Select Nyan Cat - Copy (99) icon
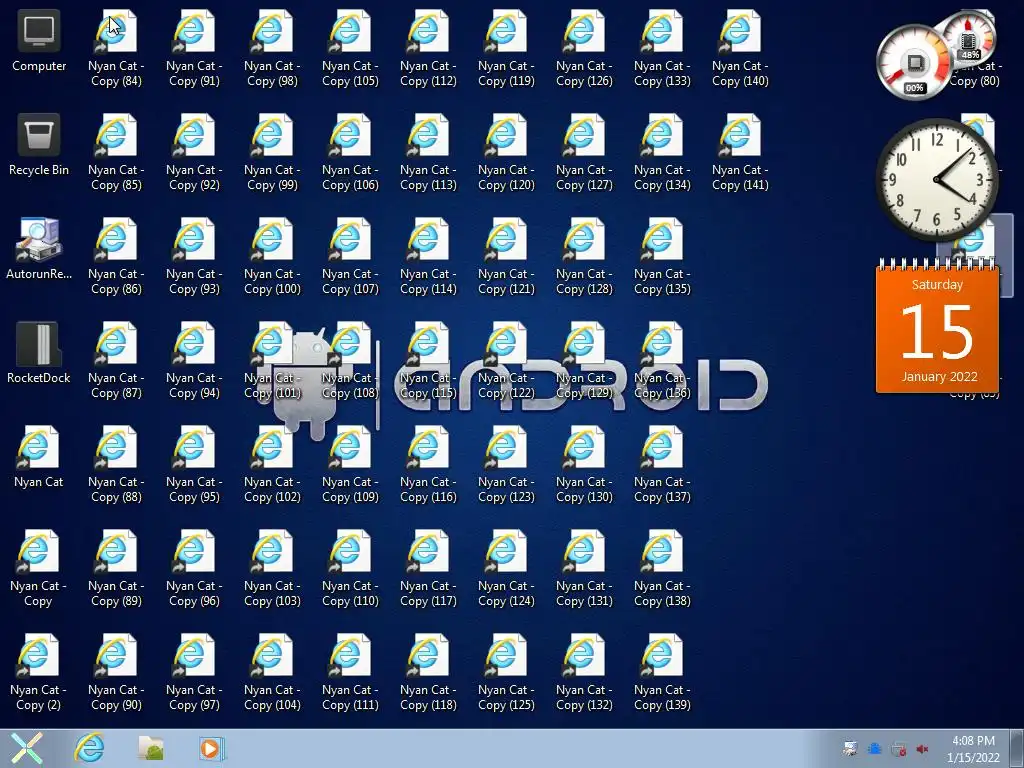The image size is (1024, 768). [x=272, y=153]
